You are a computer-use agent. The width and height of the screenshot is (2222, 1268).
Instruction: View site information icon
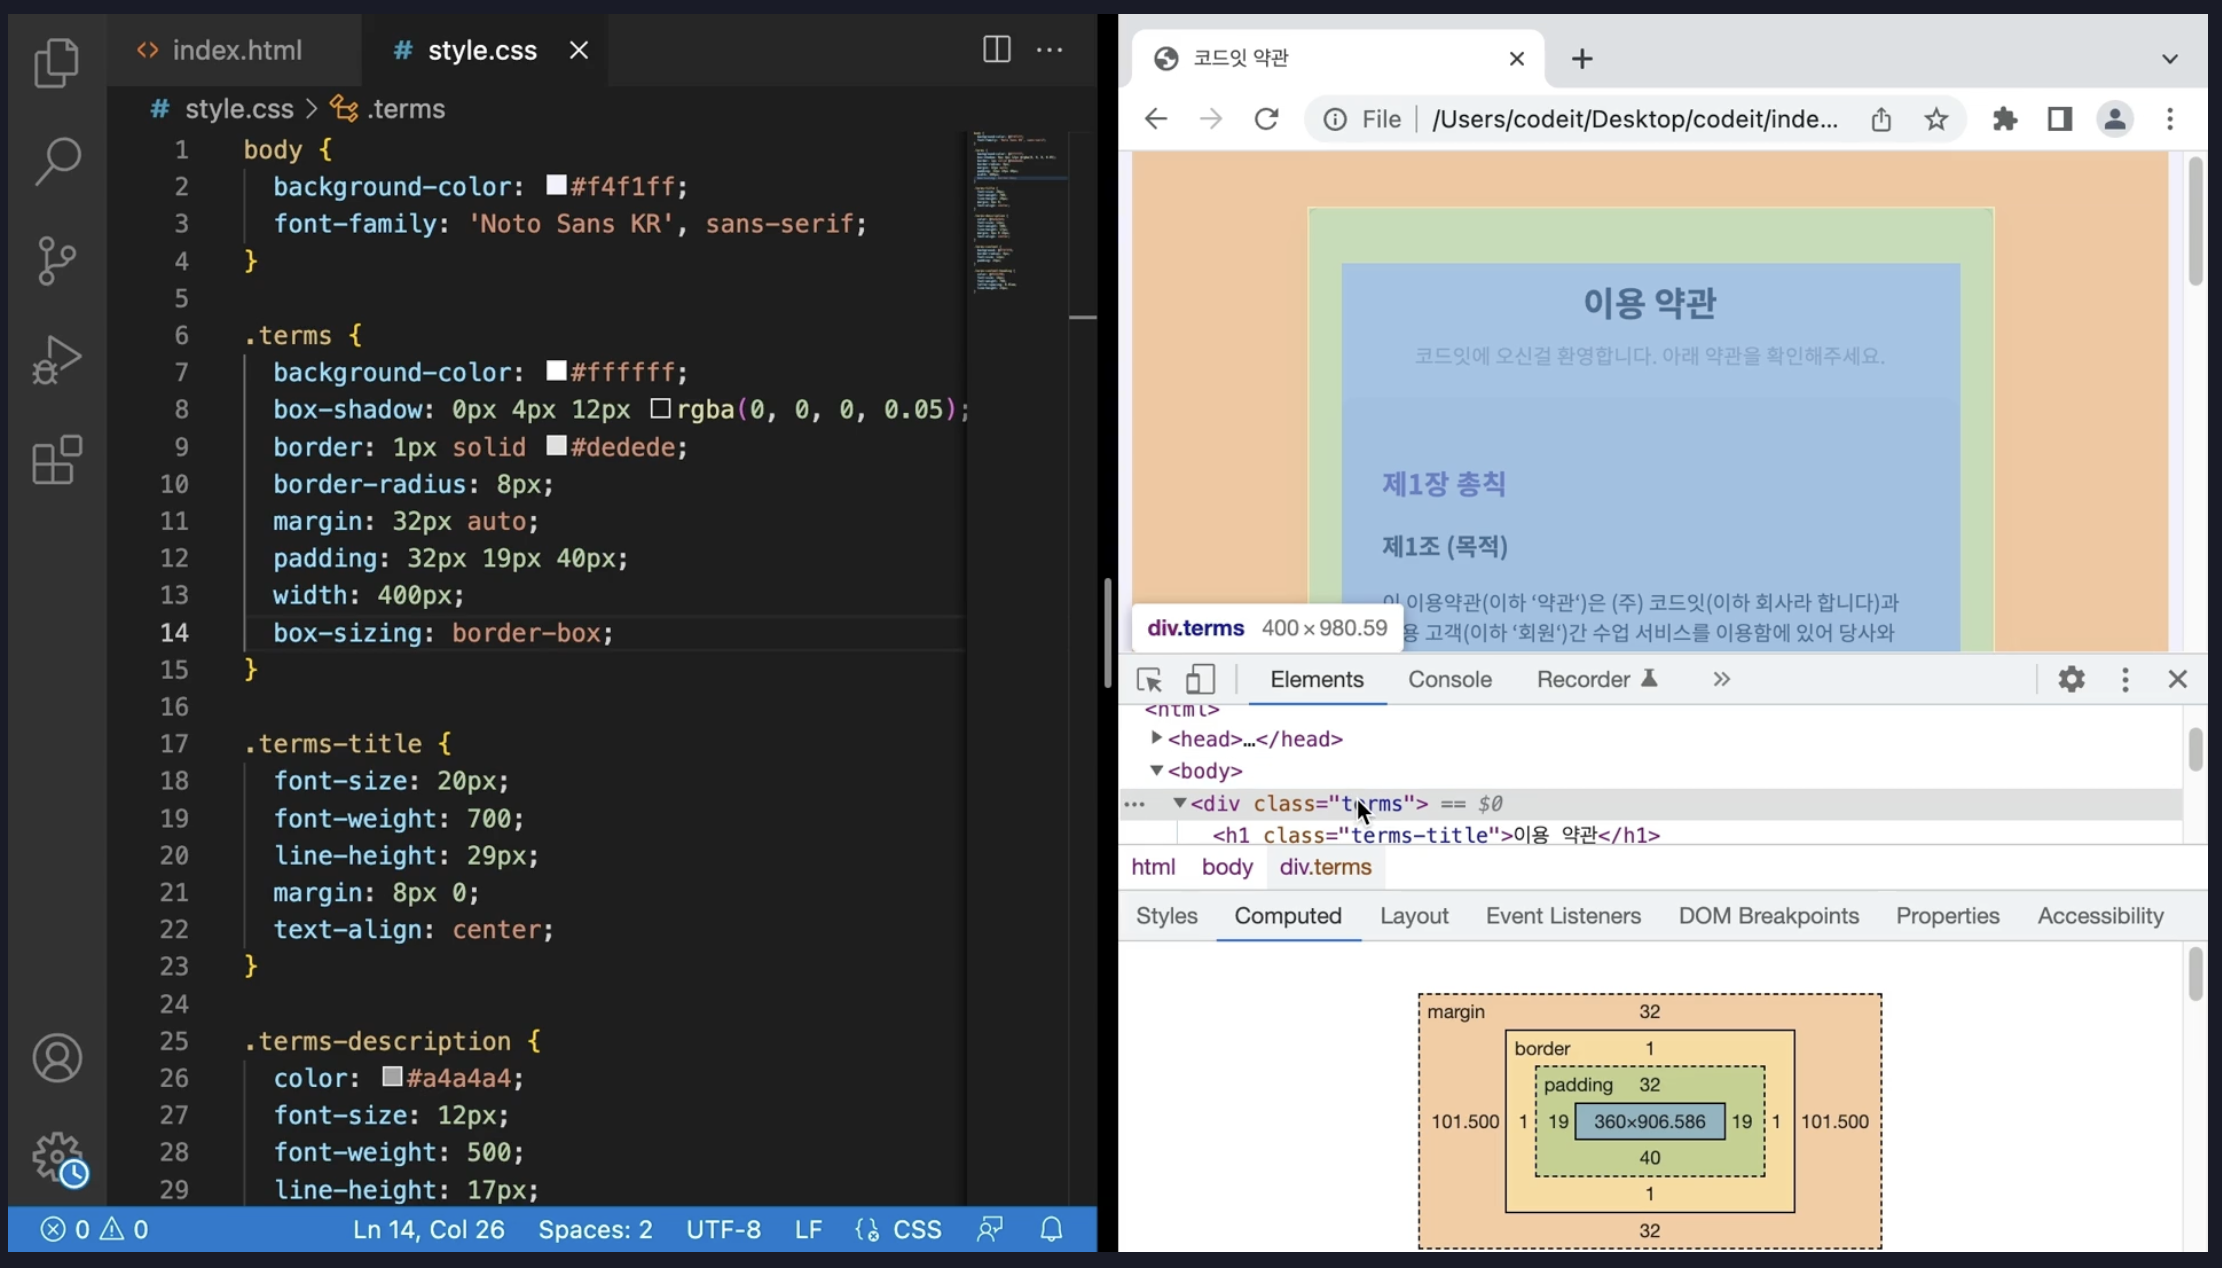click(x=1334, y=119)
